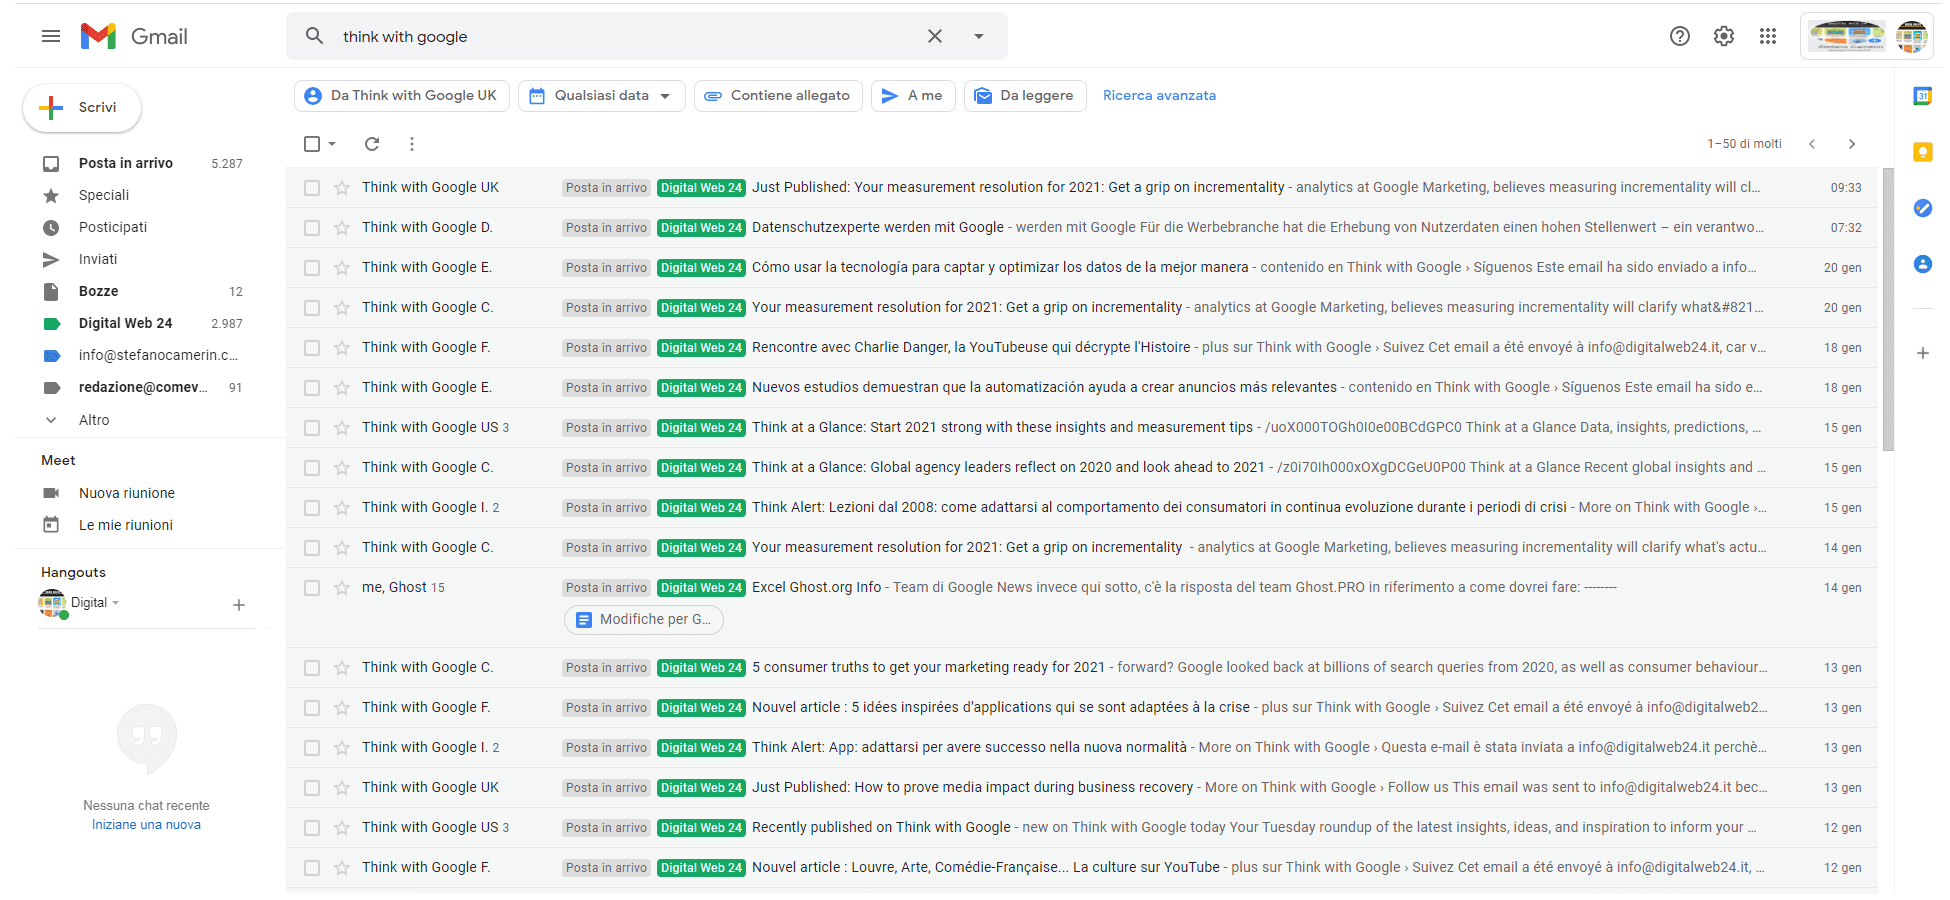Open Google Calendar in the side panel
The height and width of the screenshot is (900, 1950).
pyautogui.click(x=1922, y=96)
